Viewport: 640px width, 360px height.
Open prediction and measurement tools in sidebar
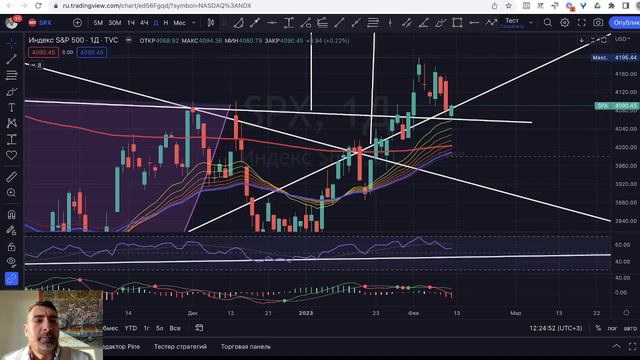11,140
